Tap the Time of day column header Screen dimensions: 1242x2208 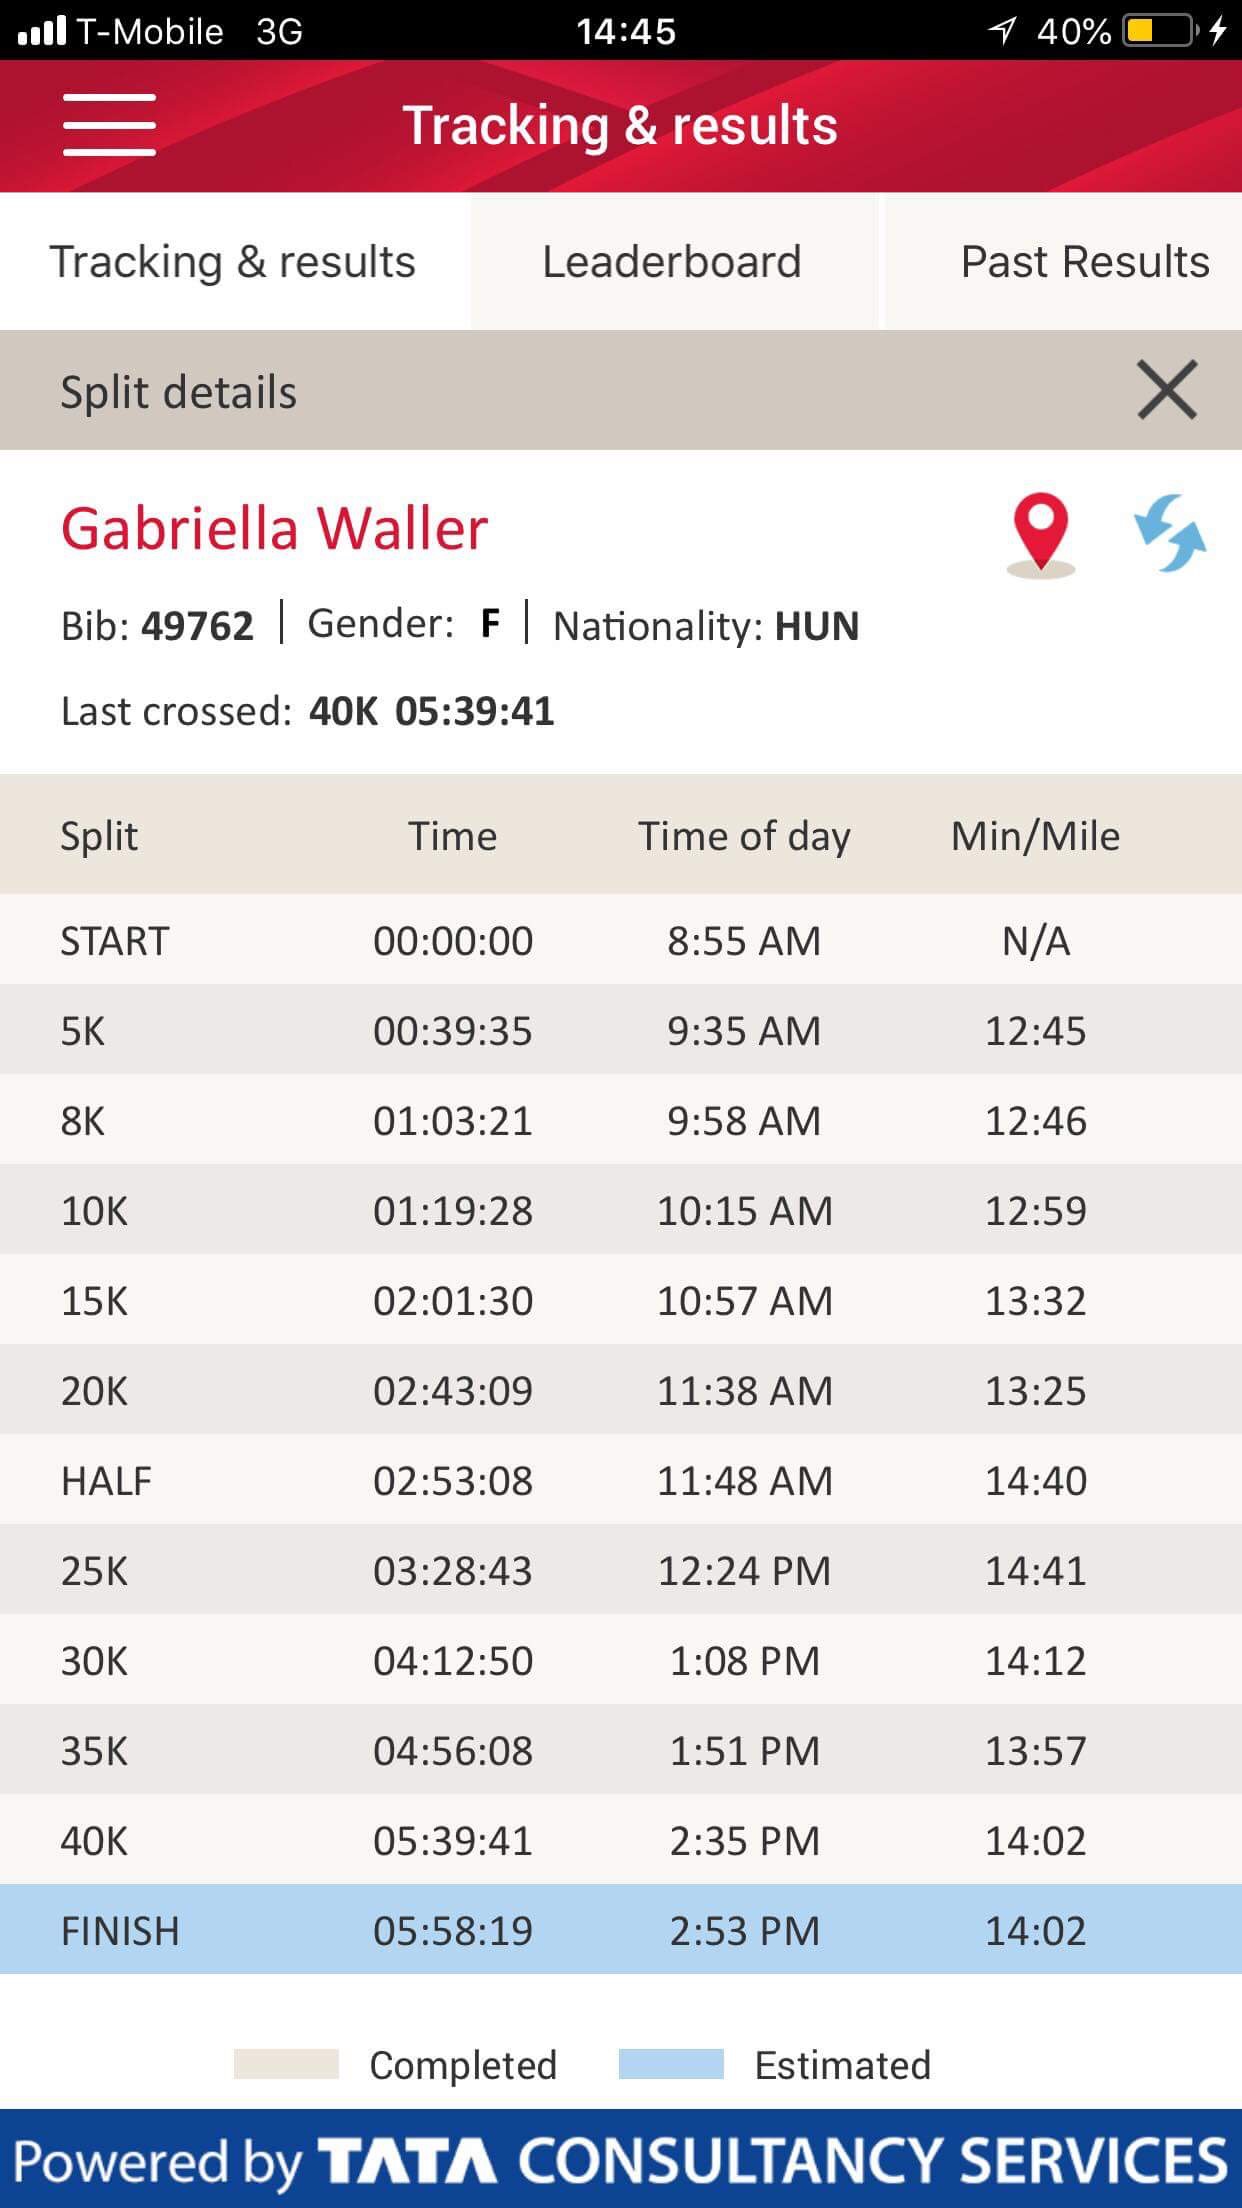744,836
